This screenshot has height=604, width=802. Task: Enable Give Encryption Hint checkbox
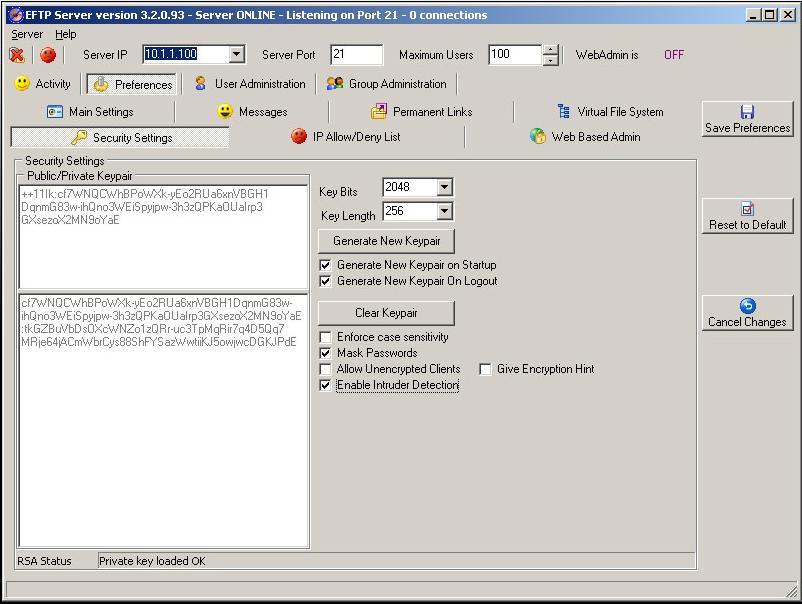click(485, 369)
